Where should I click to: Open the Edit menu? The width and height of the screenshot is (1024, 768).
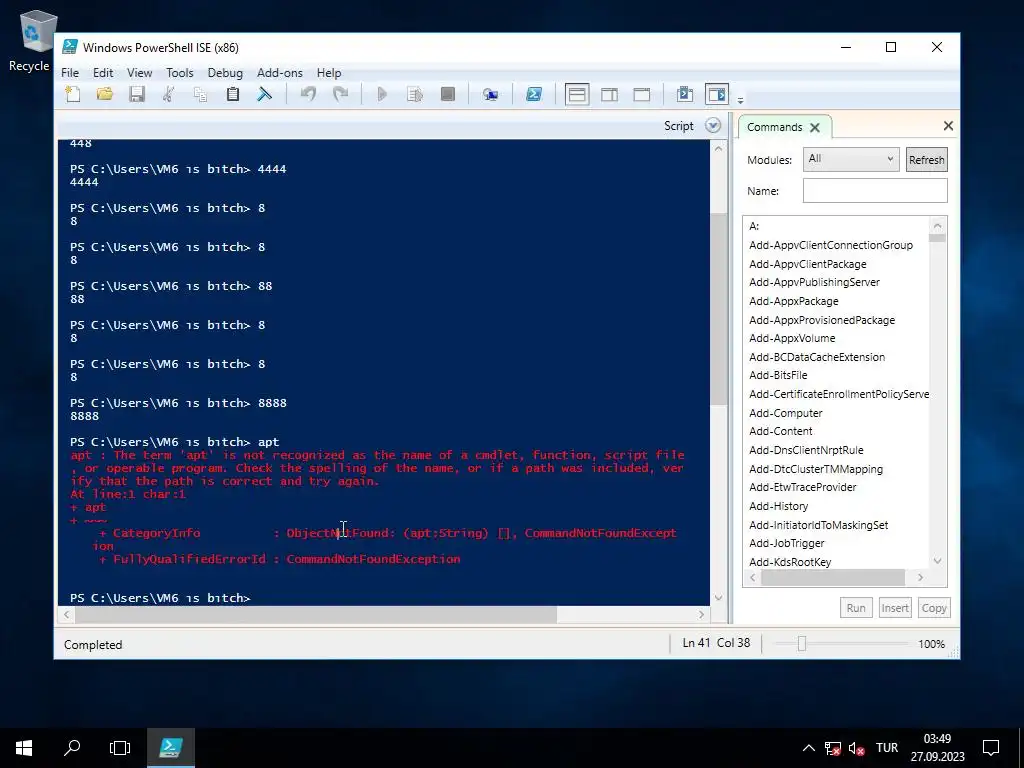103,72
